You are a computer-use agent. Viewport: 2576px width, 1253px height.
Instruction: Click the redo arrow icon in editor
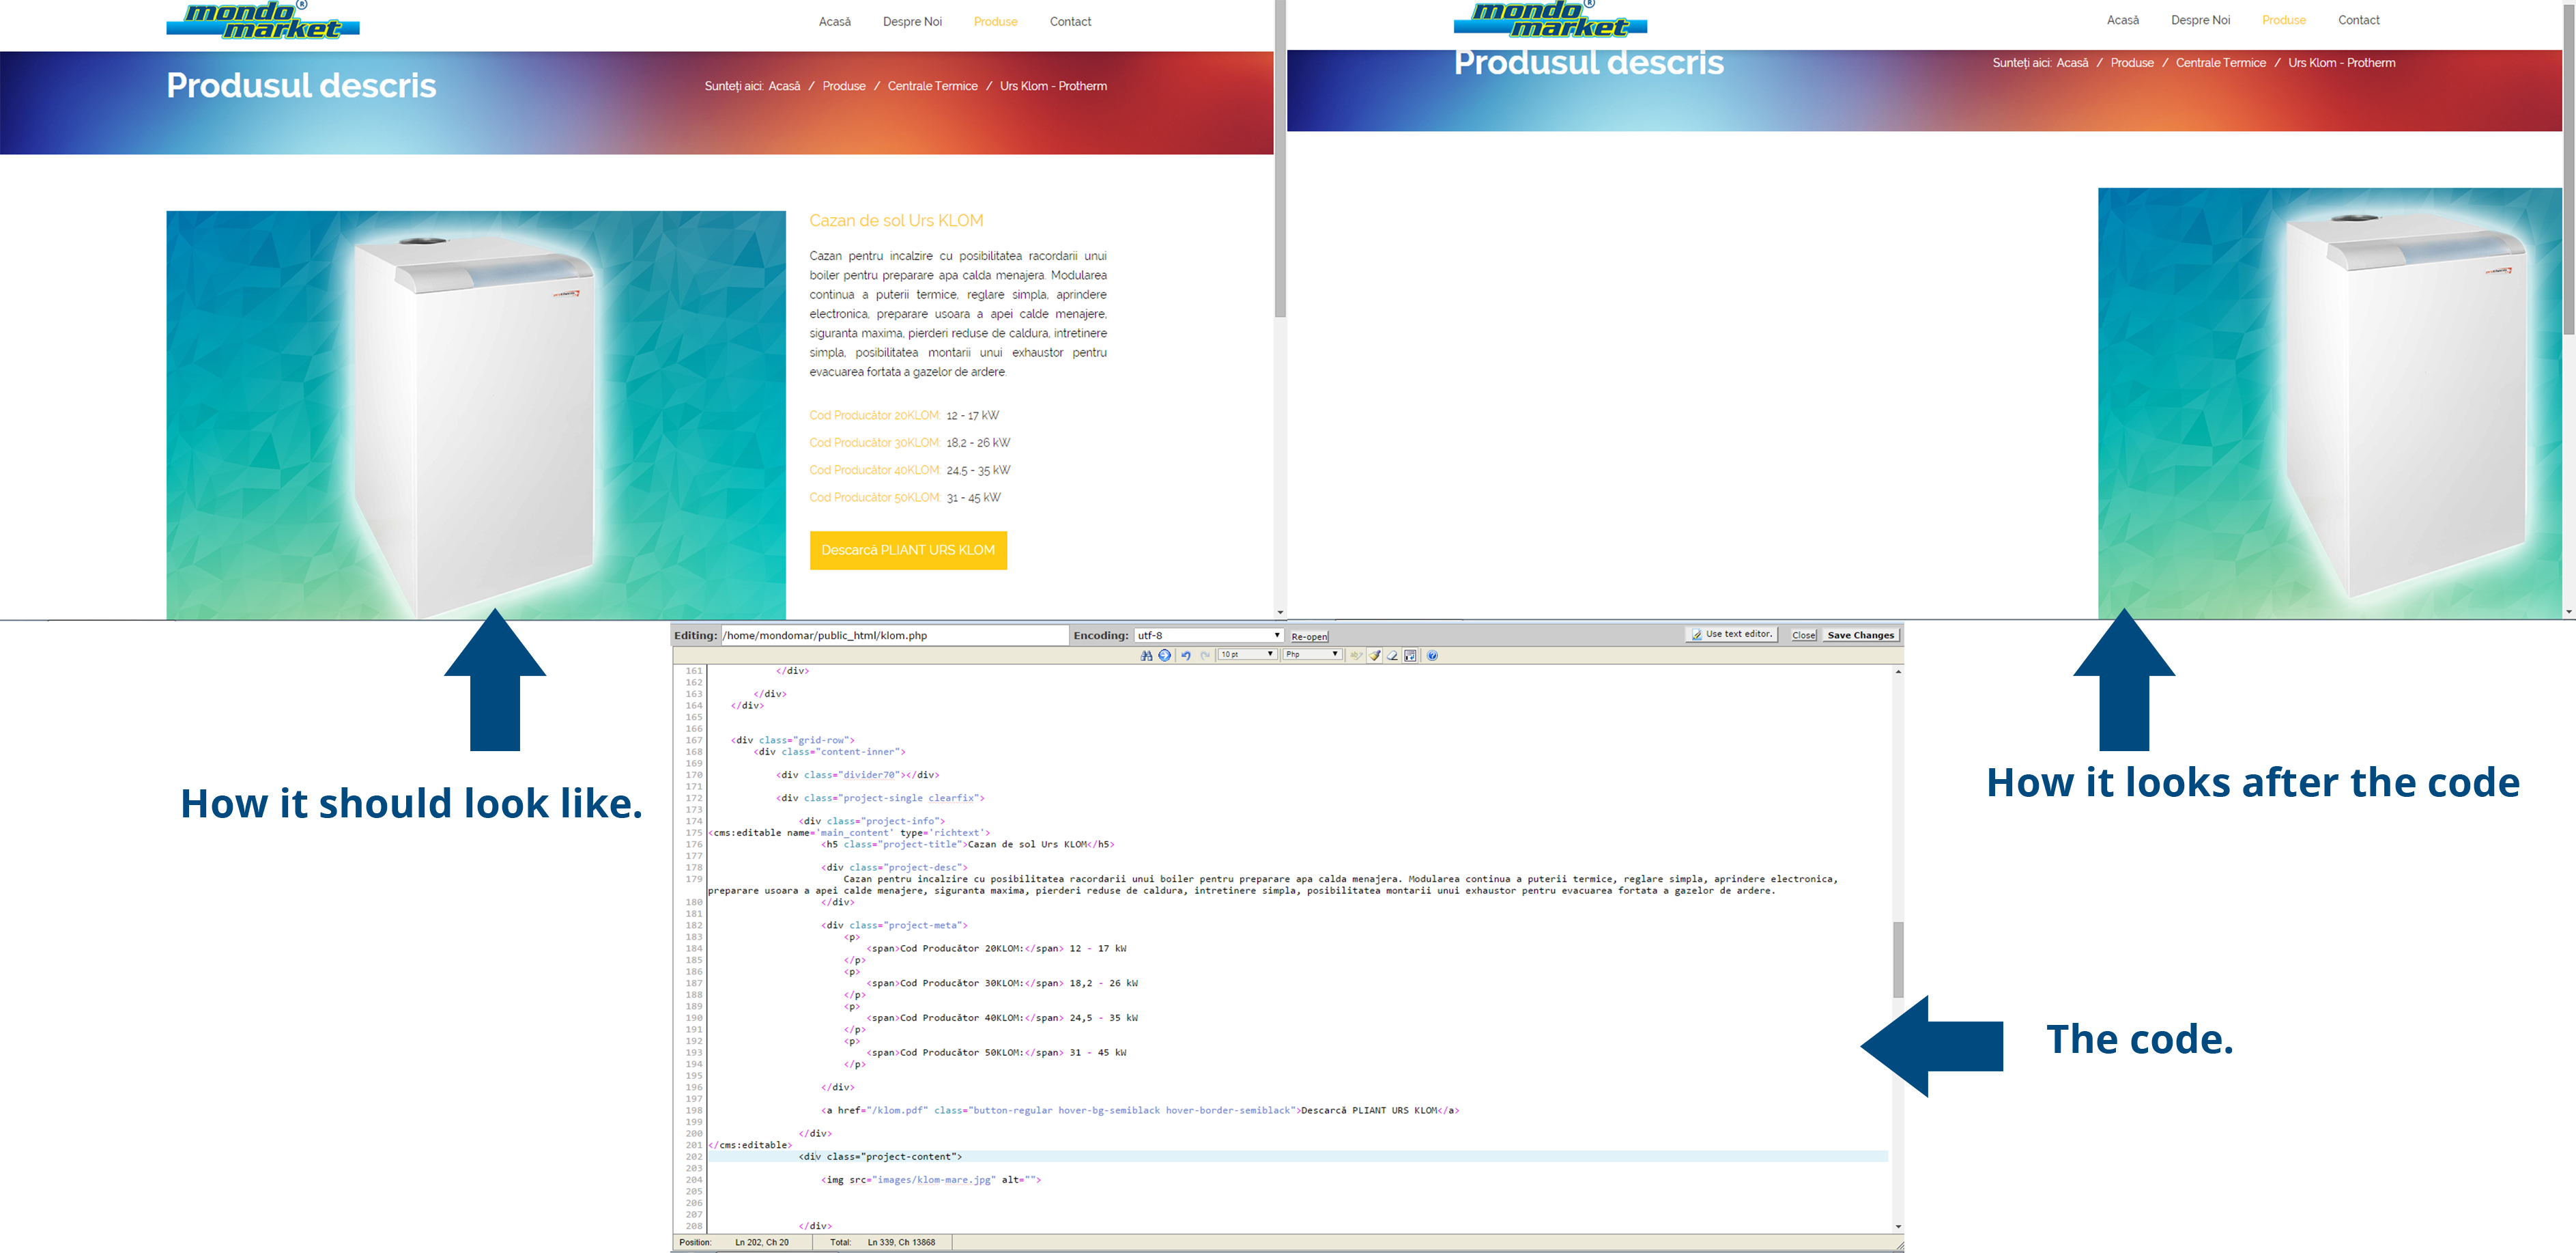(x=1205, y=655)
